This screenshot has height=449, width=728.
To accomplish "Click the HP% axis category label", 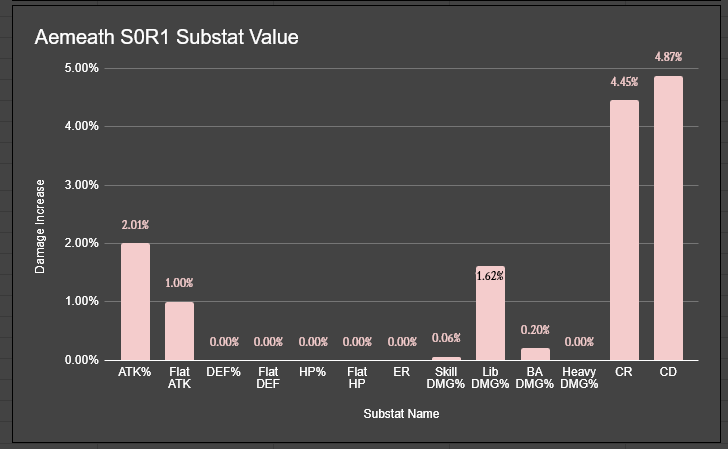I will tap(312, 372).
